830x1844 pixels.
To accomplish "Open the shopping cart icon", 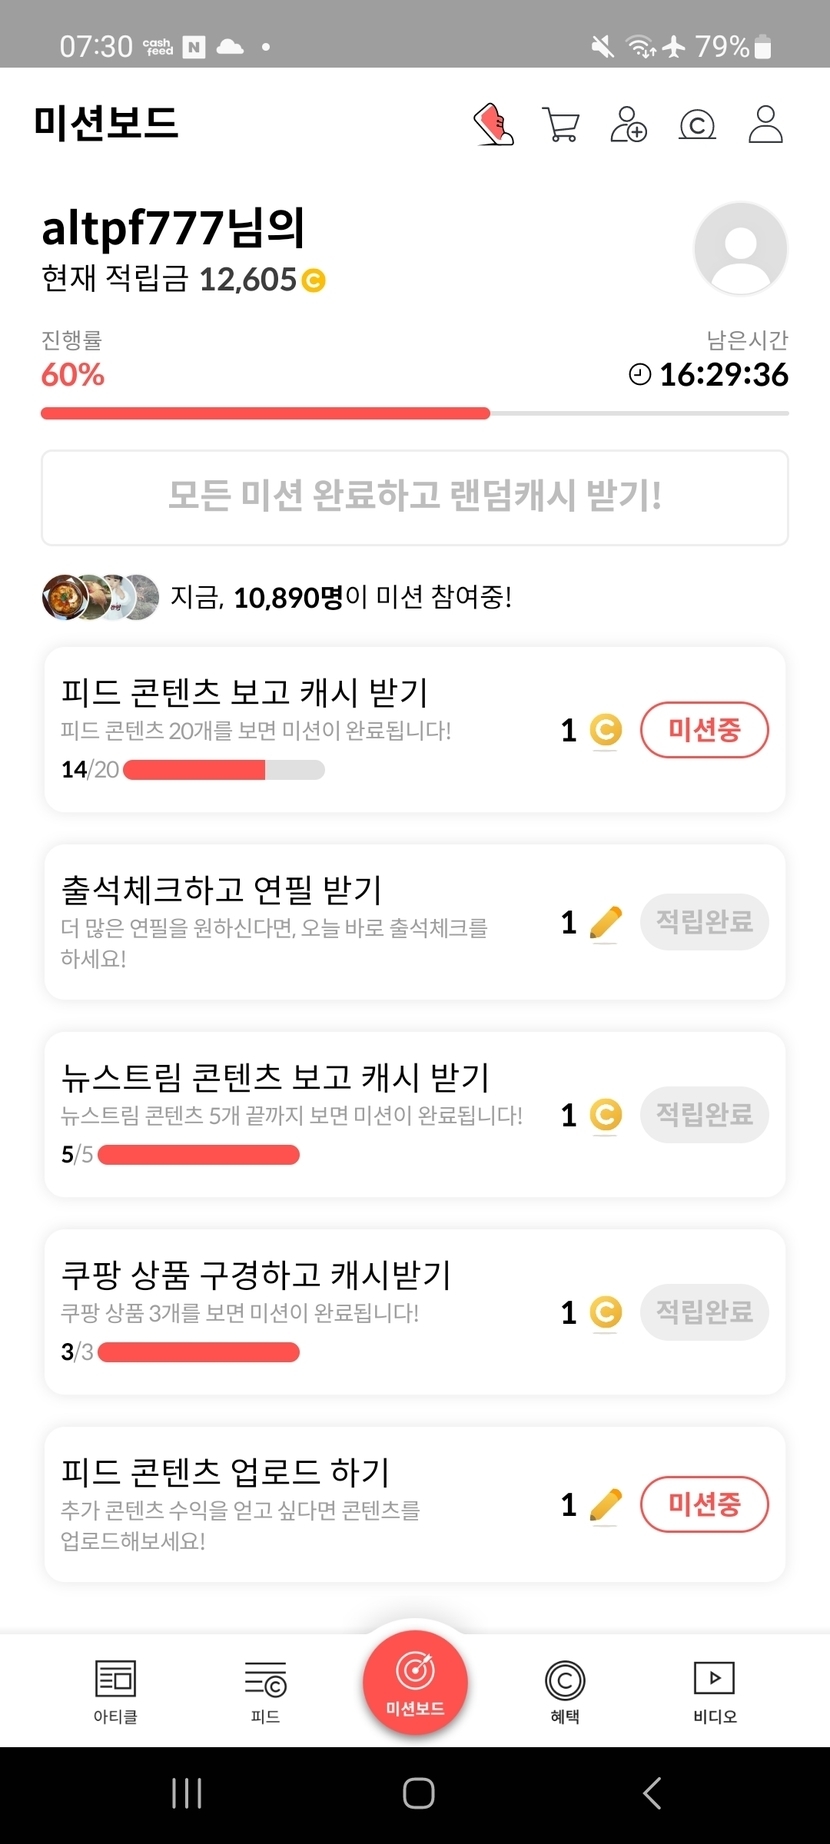I will pos(560,125).
